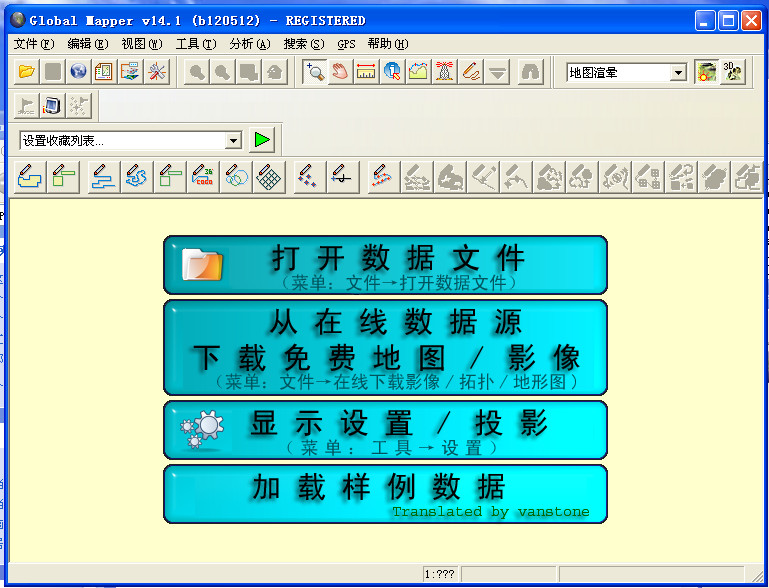Open the 帮助(H) menu

pos(388,44)
